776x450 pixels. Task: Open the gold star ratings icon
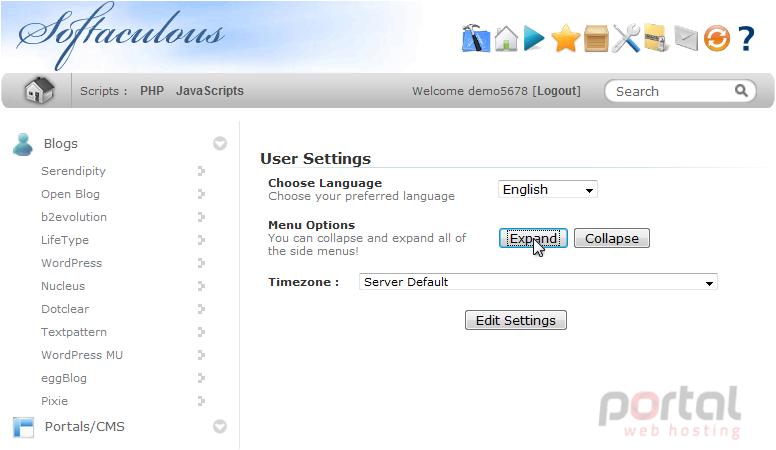(x=565, y=39)
